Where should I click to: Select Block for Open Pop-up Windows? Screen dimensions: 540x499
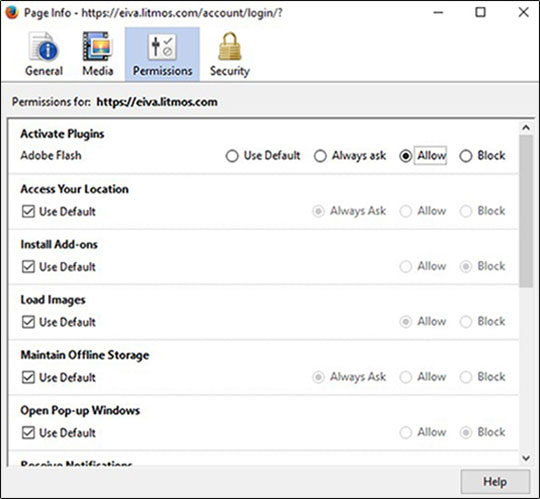pos(466,433)
